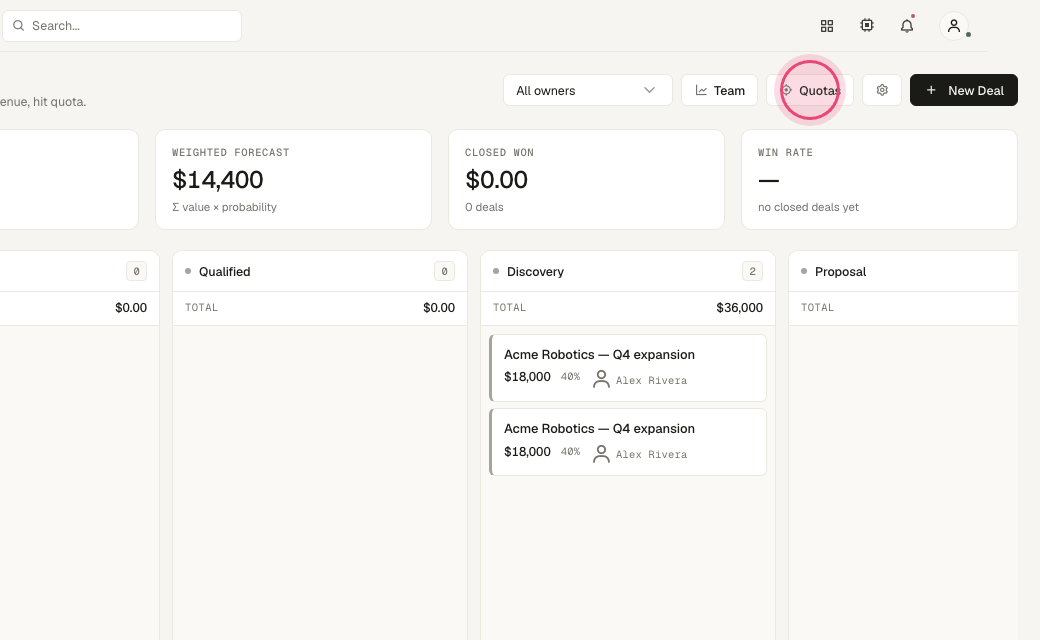Click the Qualified count badge 0
Image resolution: width=1040 pixels, height=640 pixels.
tap(444, 271)
